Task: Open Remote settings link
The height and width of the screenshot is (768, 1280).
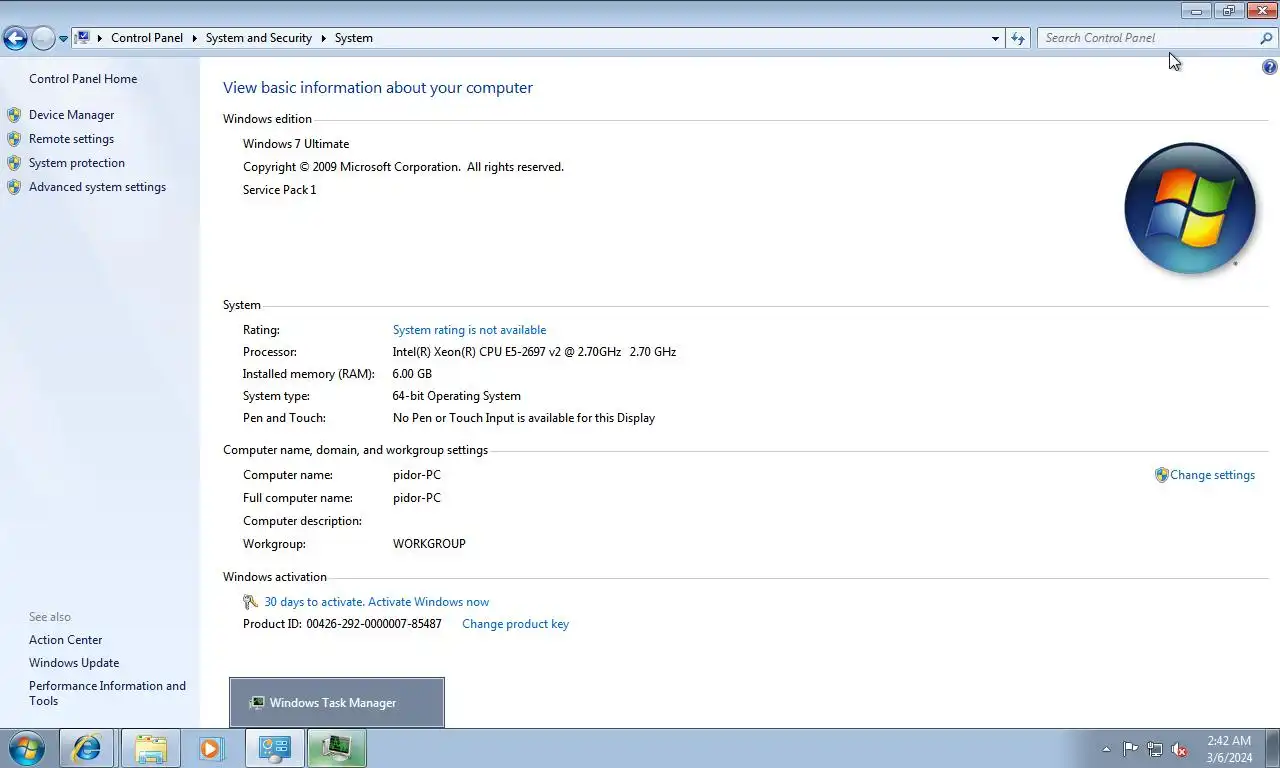Action: click(71, 139)
